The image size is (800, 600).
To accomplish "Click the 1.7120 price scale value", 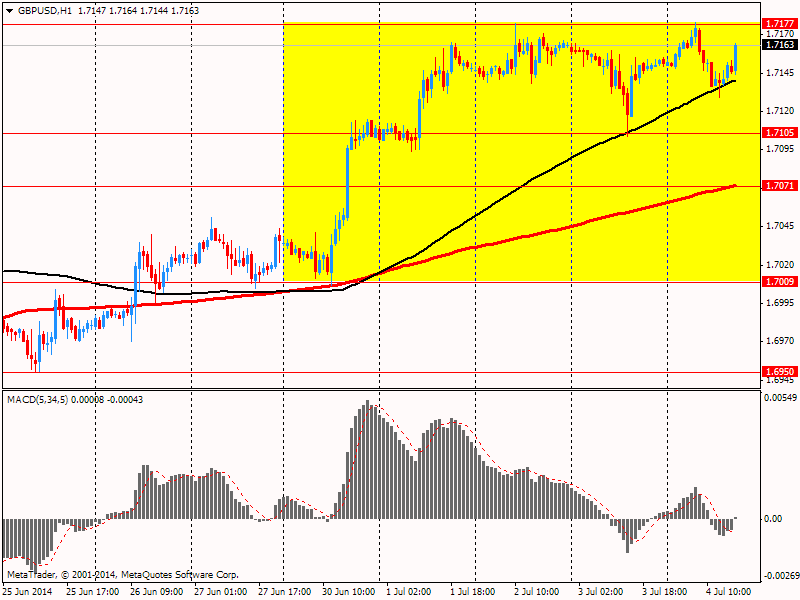I will 781,111.
